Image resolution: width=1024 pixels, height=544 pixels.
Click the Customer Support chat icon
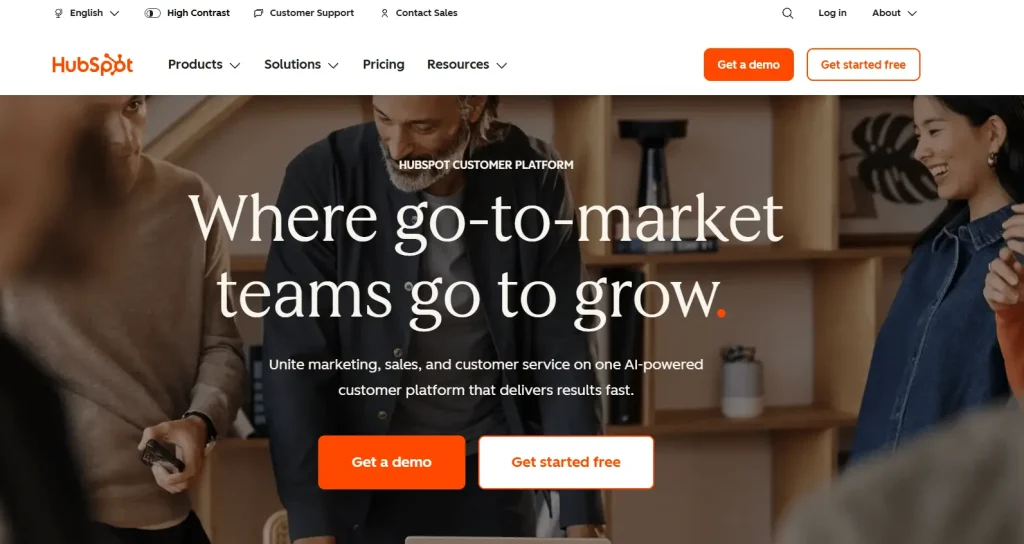(x=259, y=13)
